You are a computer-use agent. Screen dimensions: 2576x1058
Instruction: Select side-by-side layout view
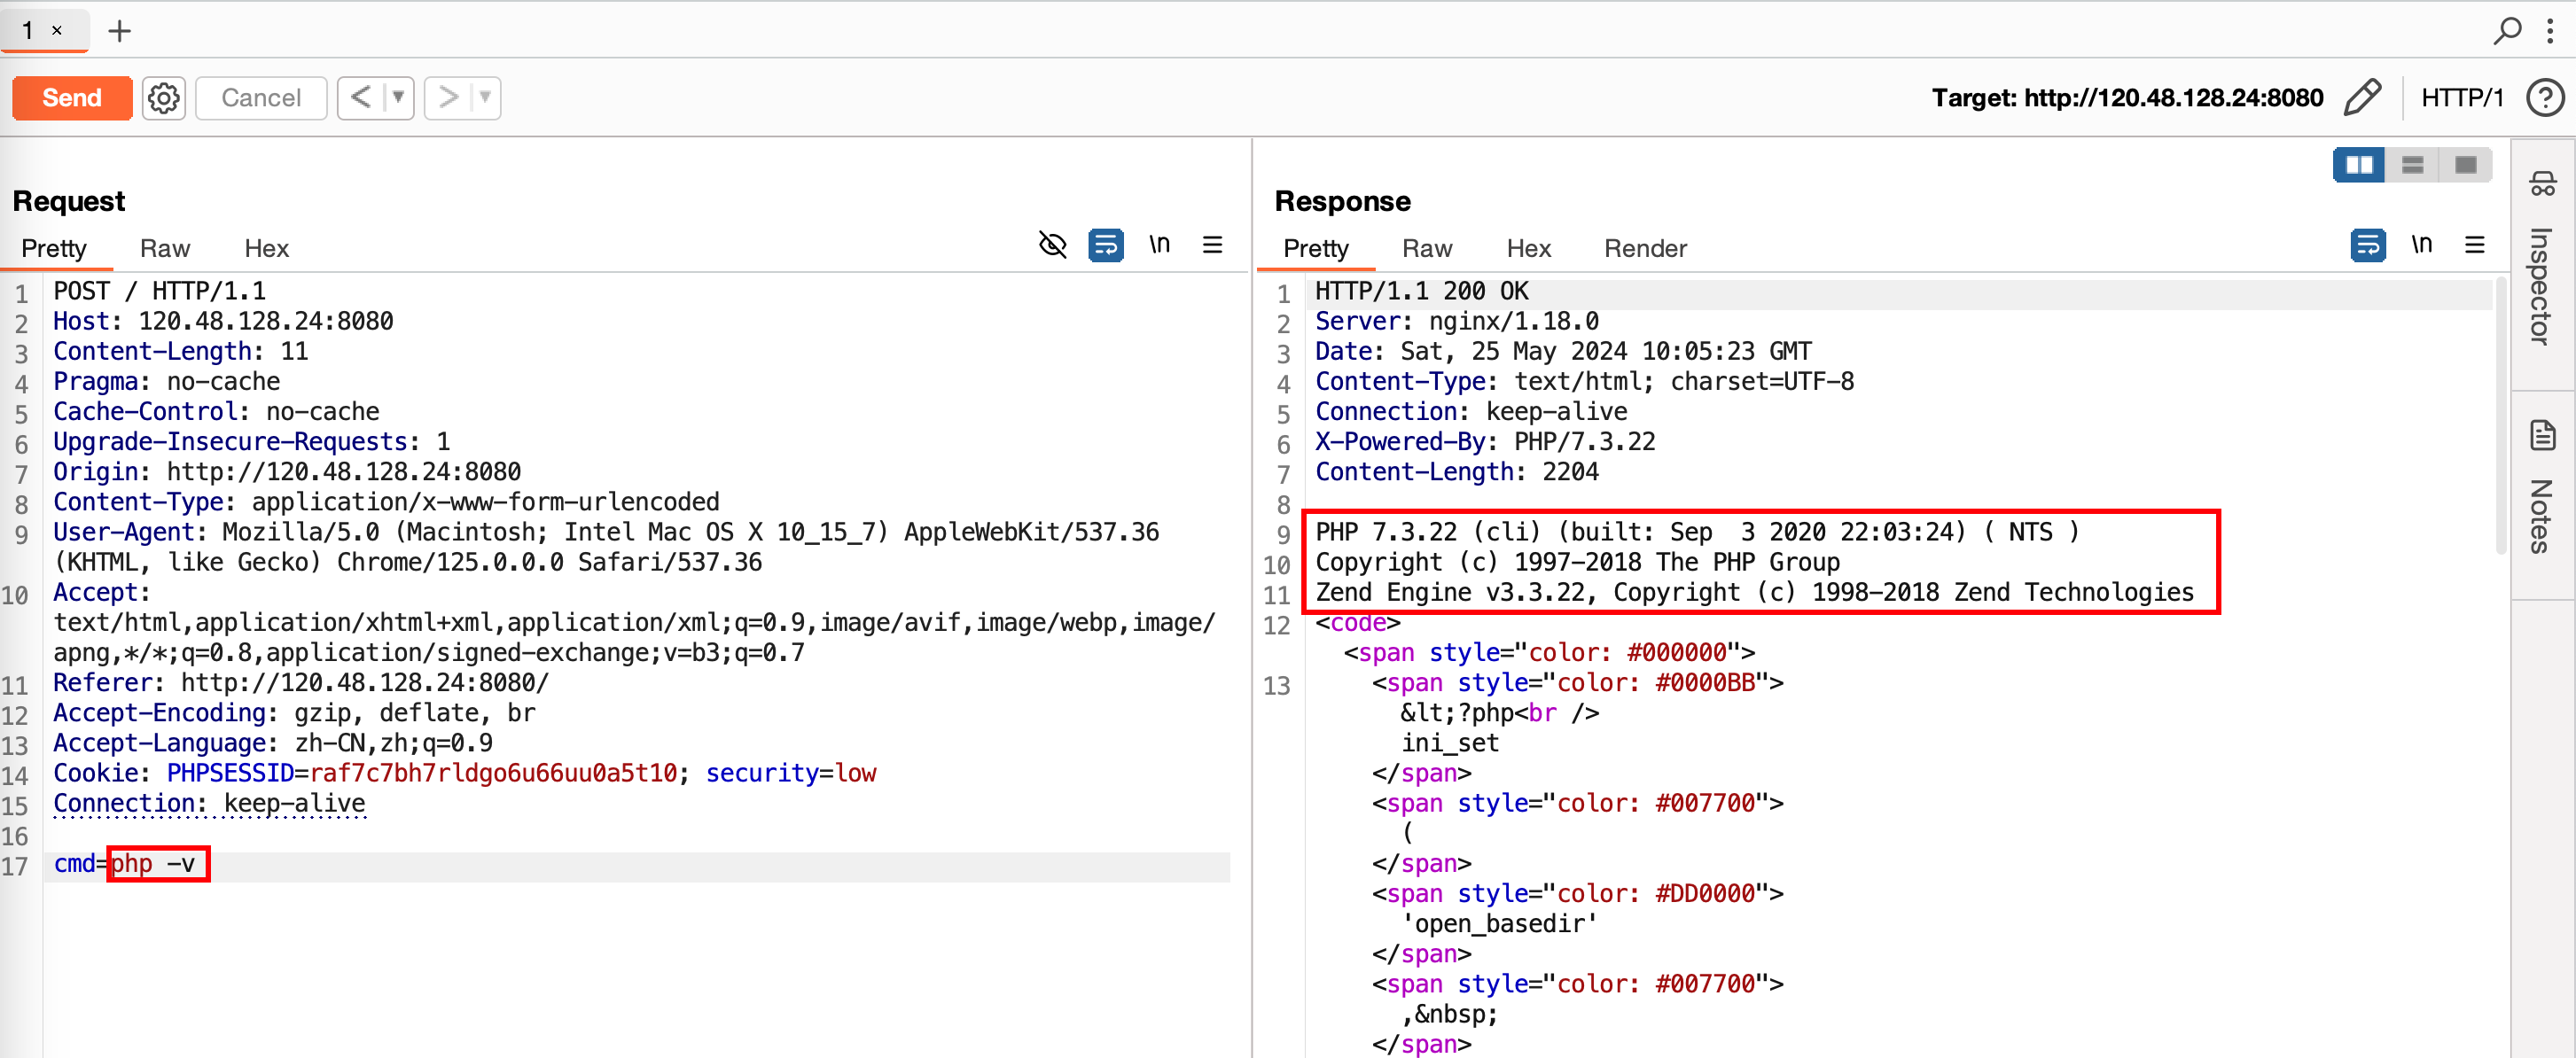[2359, 165]
